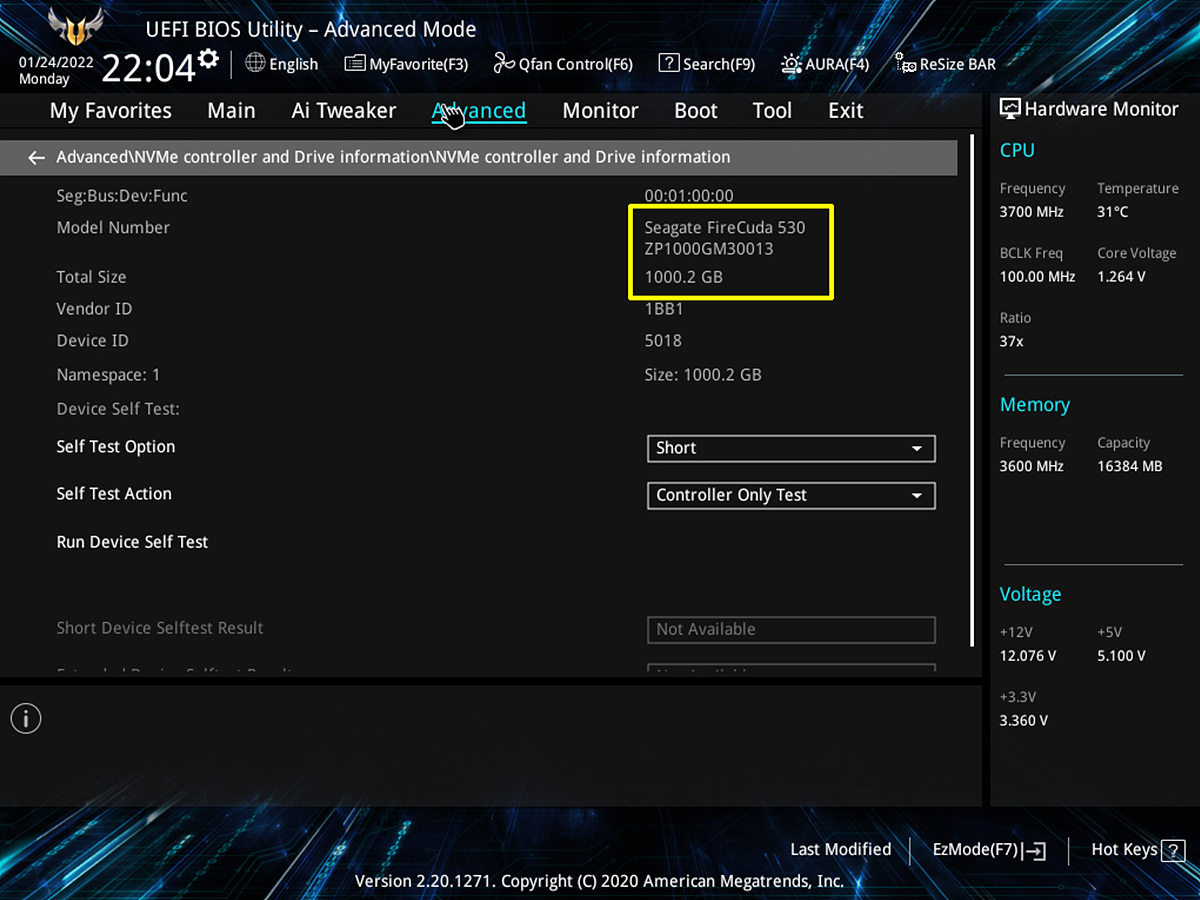The height and width of the screenshot is (900, 1200).
Task: Click Run Device Self Test
Action: point(132,542)
